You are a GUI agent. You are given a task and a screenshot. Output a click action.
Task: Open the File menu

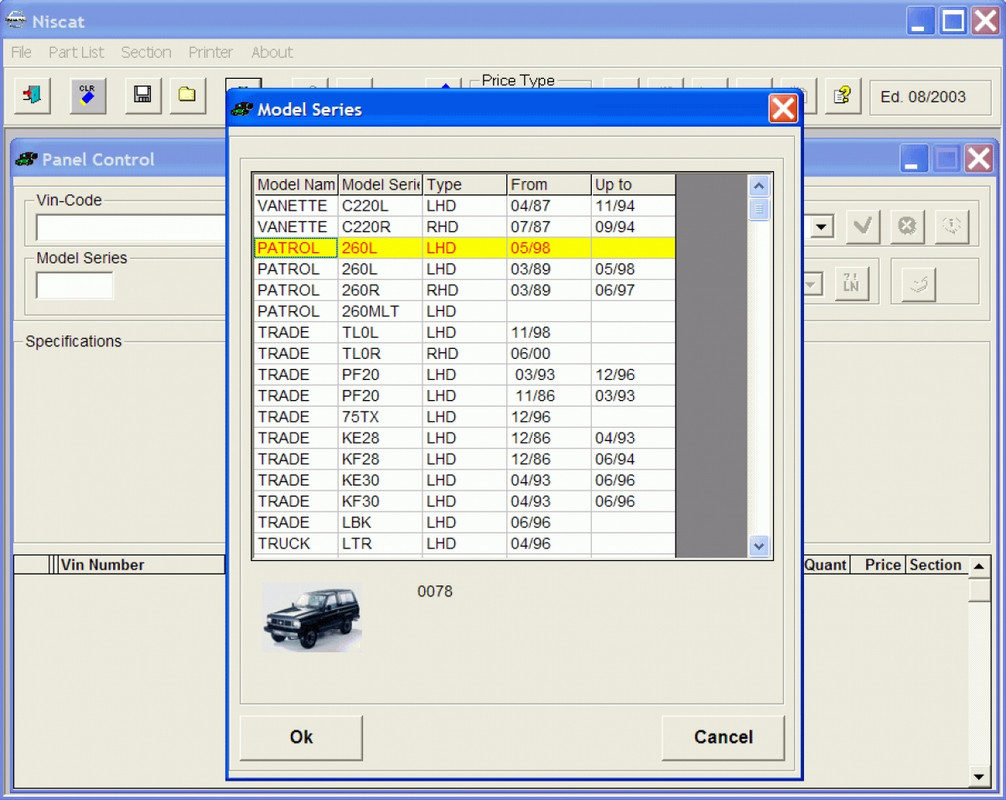tap(21, 52)
